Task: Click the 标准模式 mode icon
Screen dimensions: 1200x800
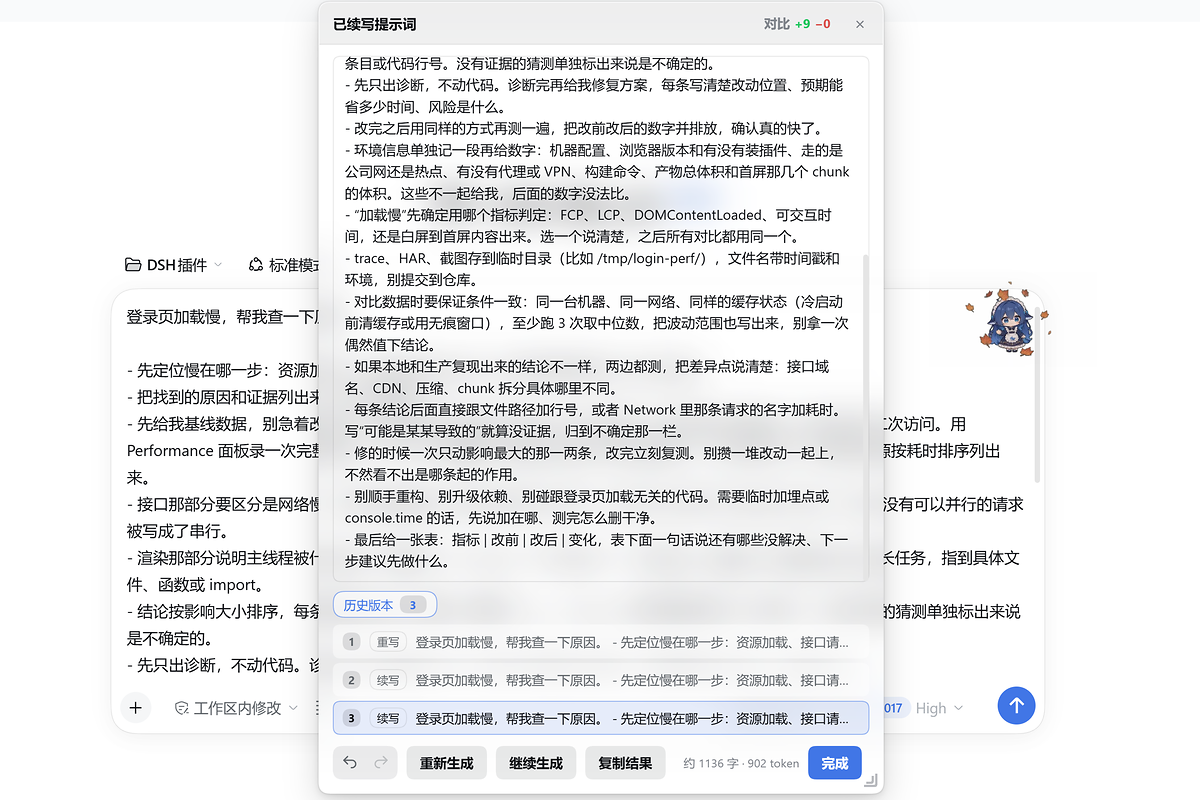Action: click(x=256, y=265)
